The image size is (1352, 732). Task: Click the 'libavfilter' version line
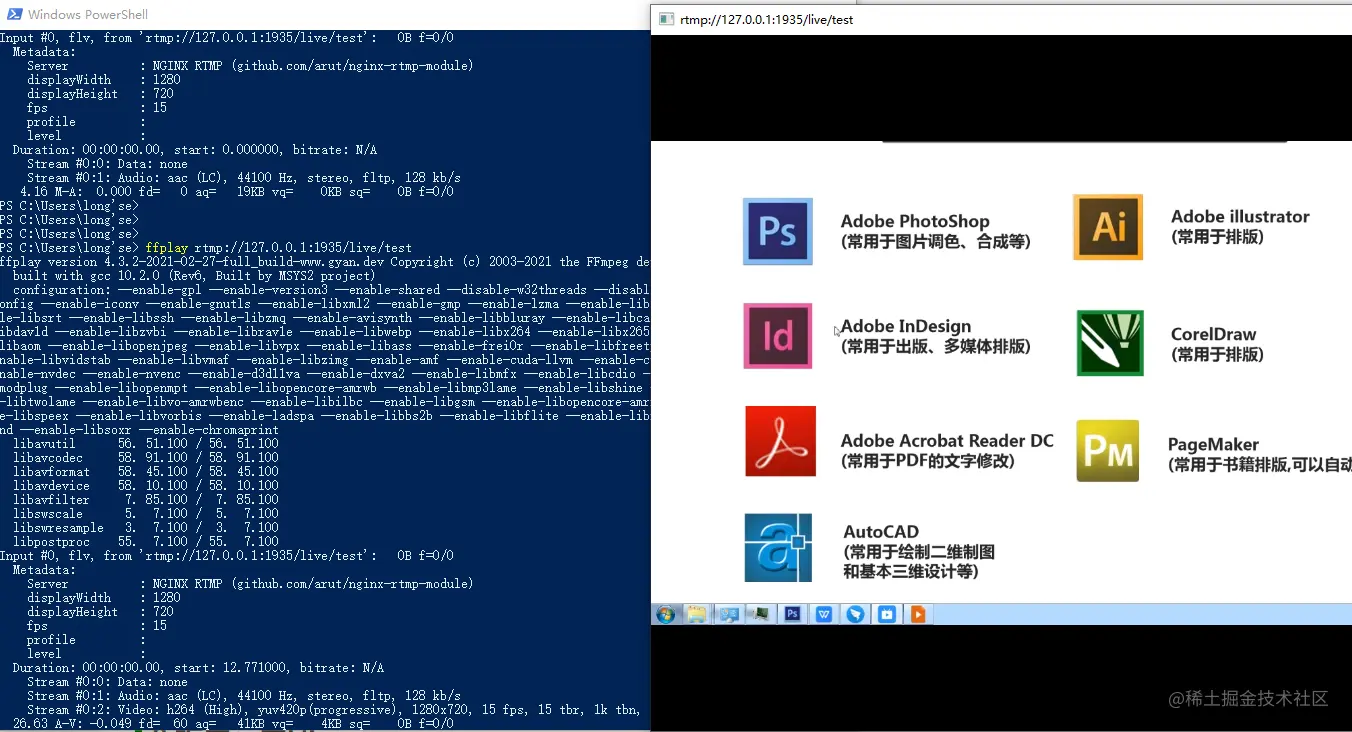146,499
